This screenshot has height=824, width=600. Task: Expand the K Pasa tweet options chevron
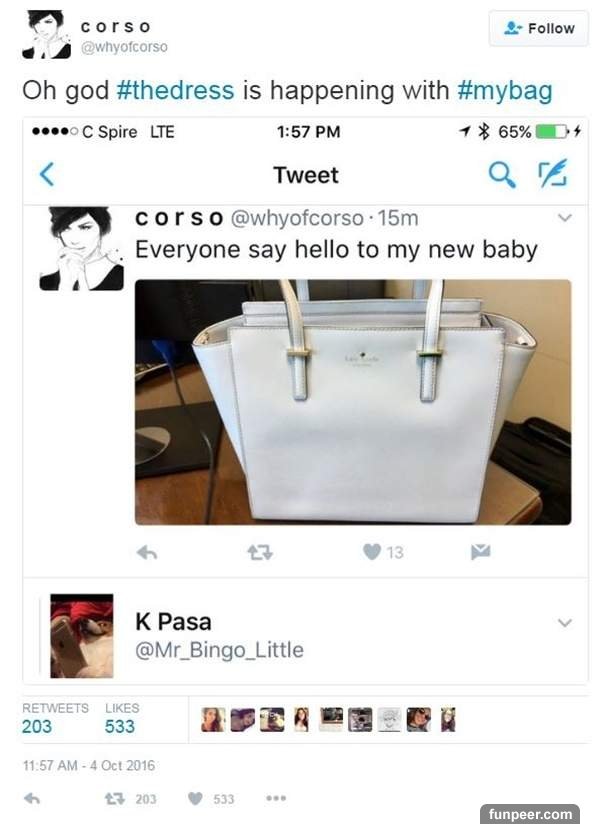click(x=564, y=623)
